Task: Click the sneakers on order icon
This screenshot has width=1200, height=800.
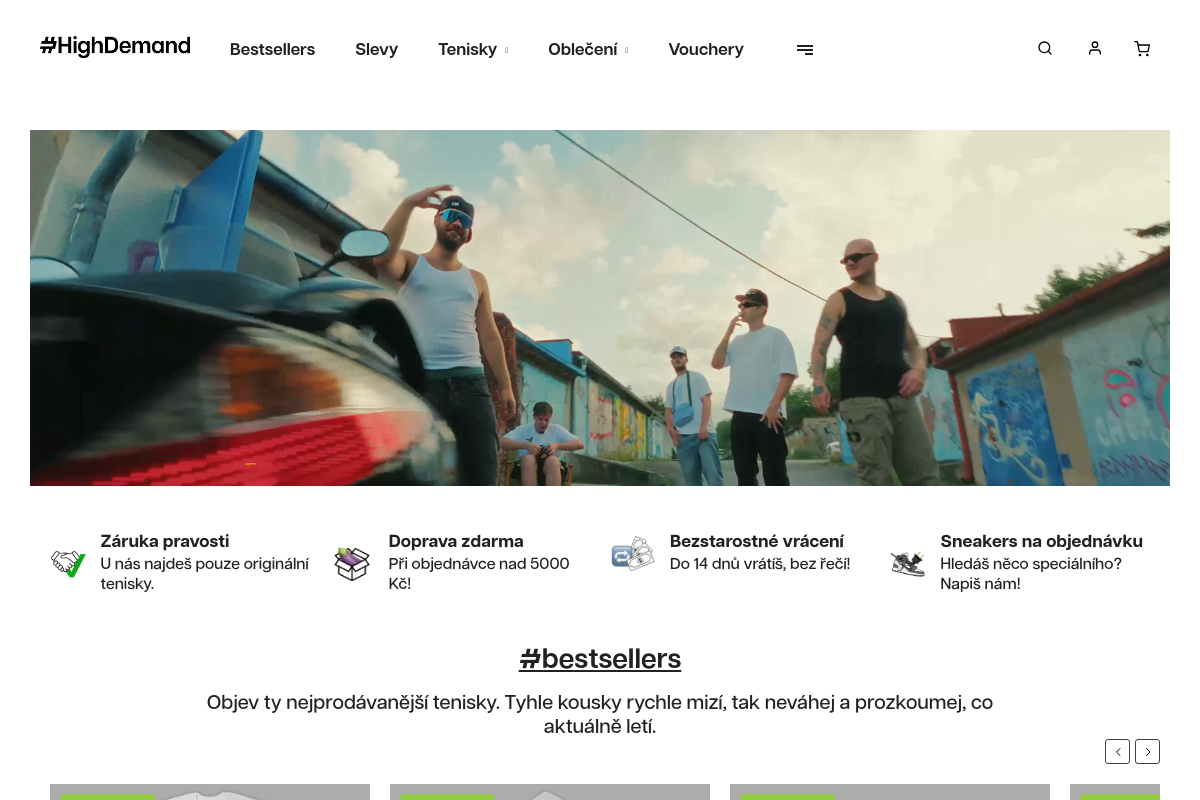Action: click(x=908, y=563)
